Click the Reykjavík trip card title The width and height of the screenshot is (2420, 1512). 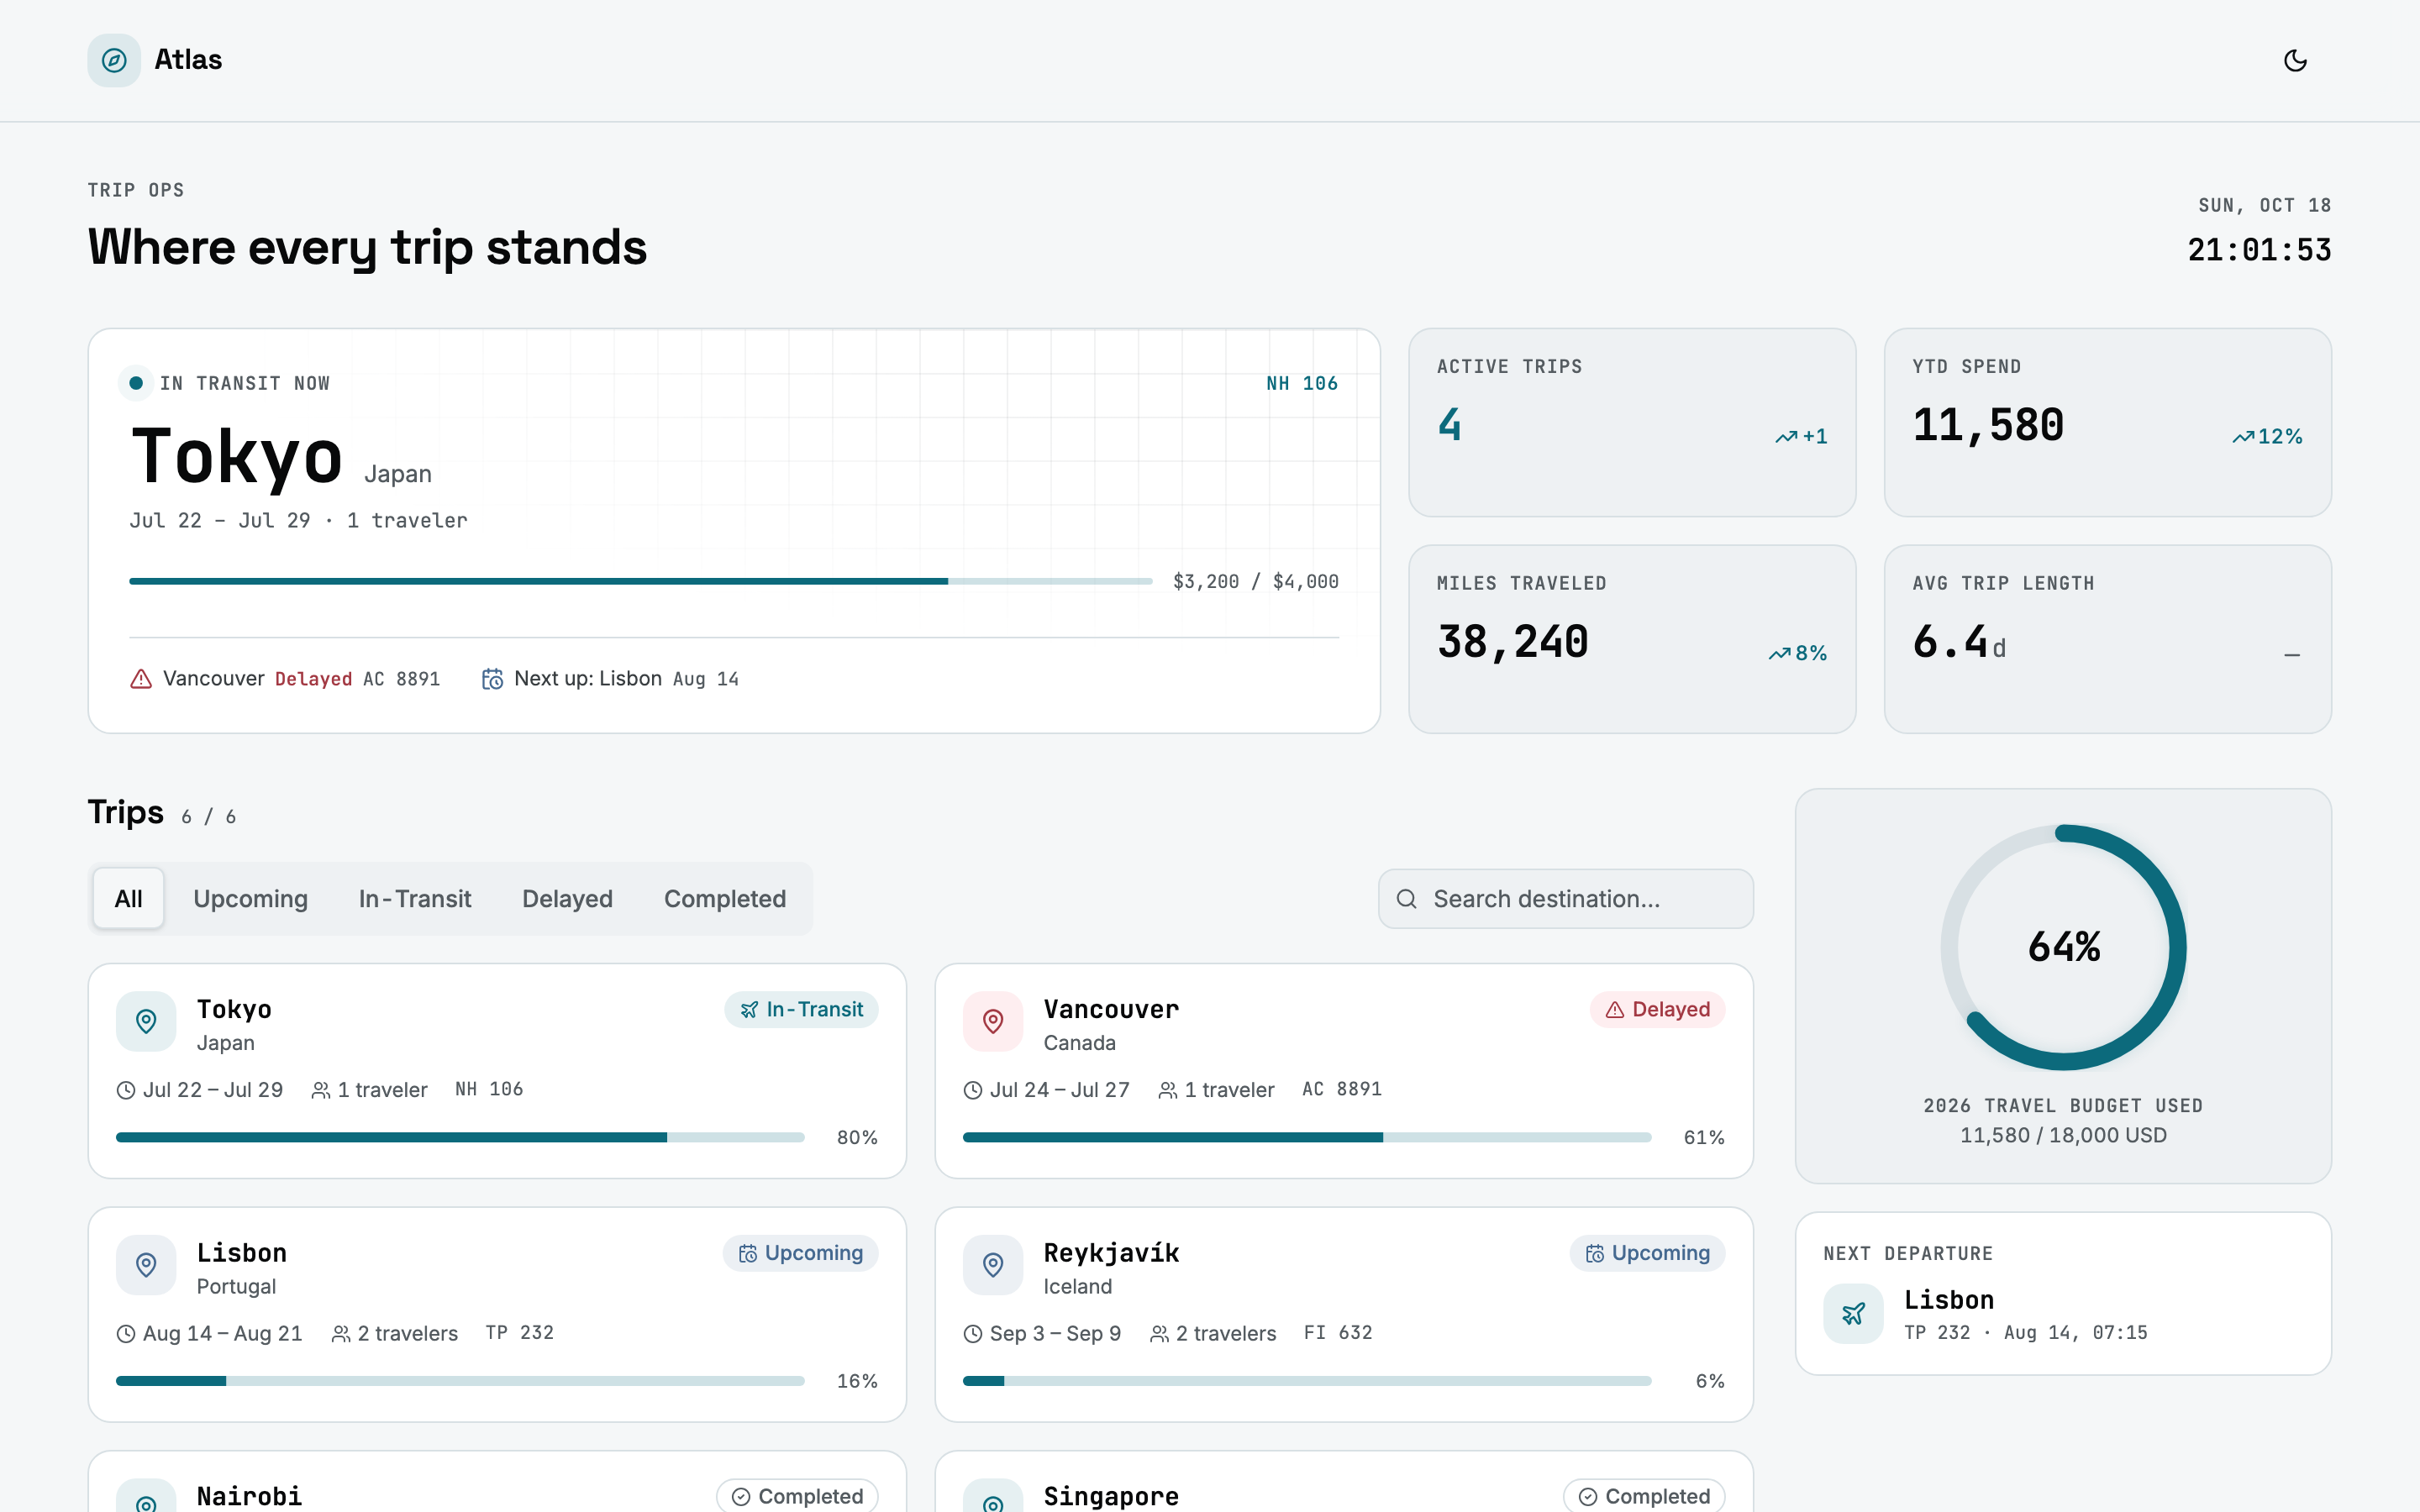coord(1111,1253)
